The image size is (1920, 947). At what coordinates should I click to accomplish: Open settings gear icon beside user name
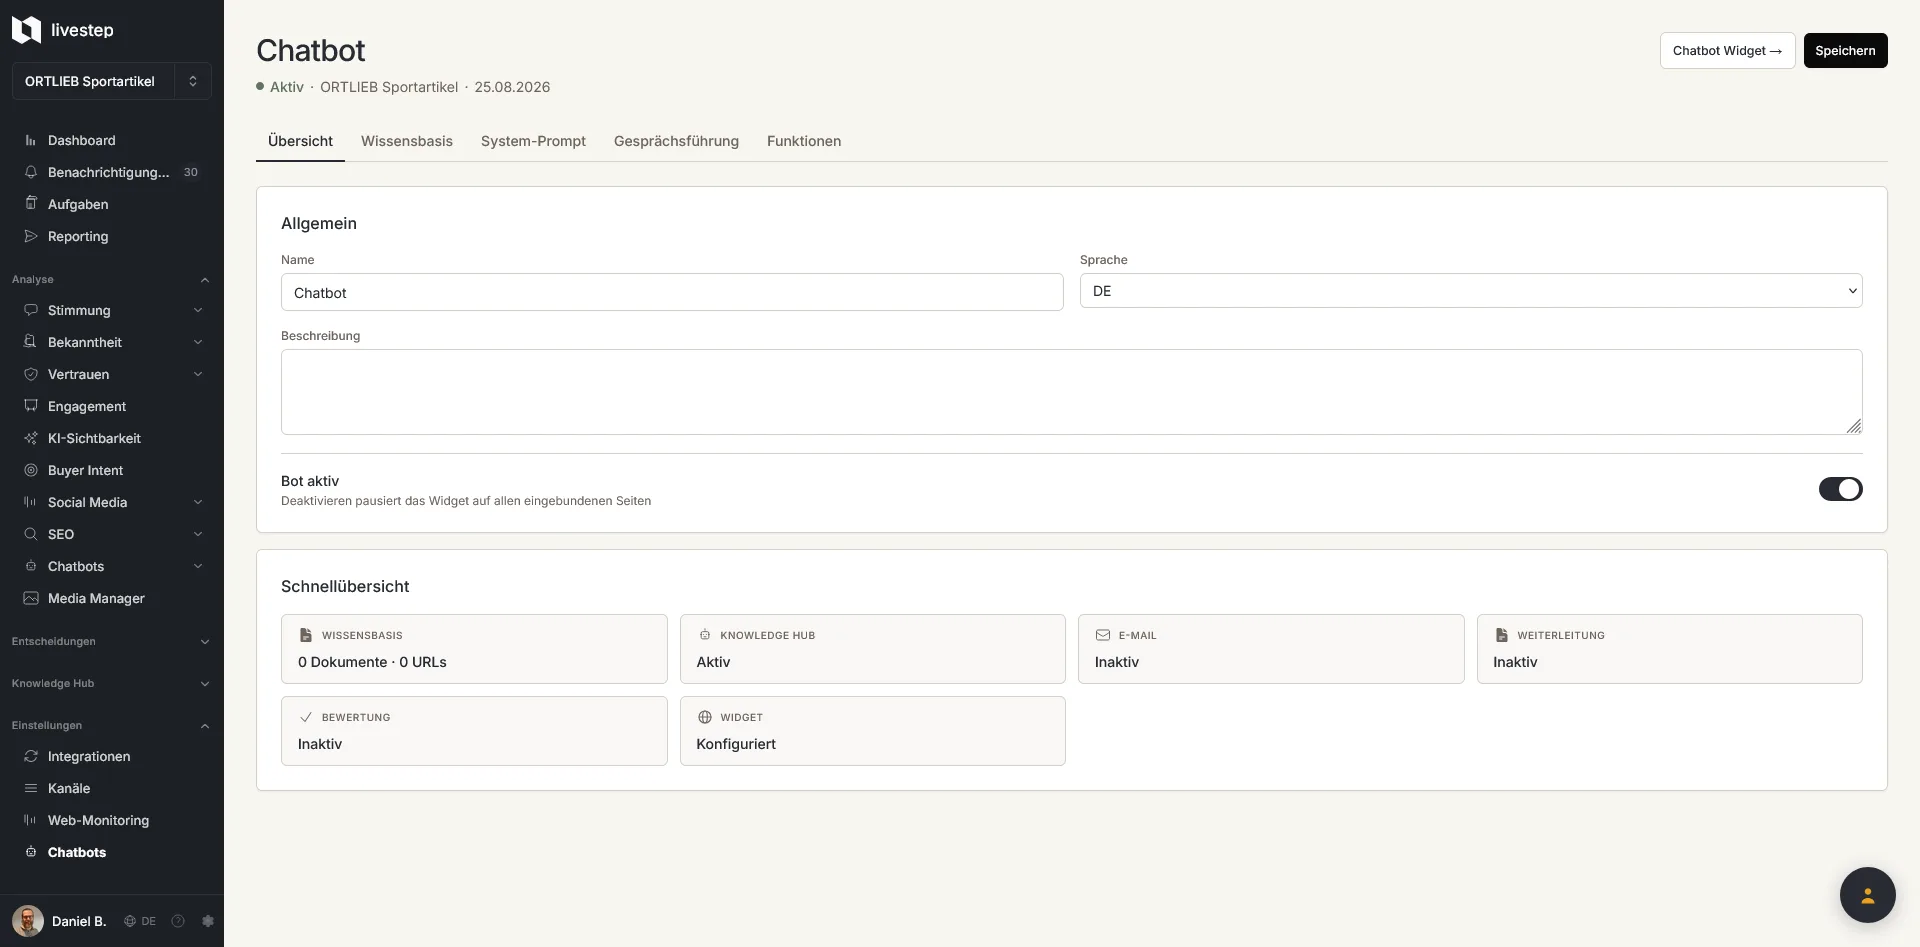208,921
